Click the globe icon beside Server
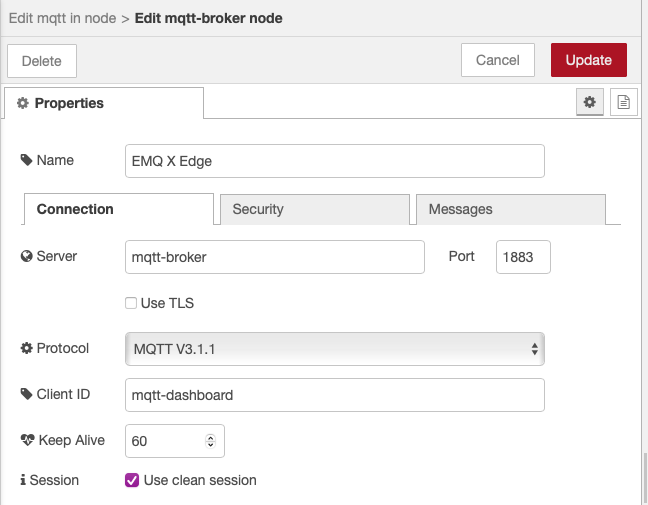The image size is (648, 505). tap(26, 256)
